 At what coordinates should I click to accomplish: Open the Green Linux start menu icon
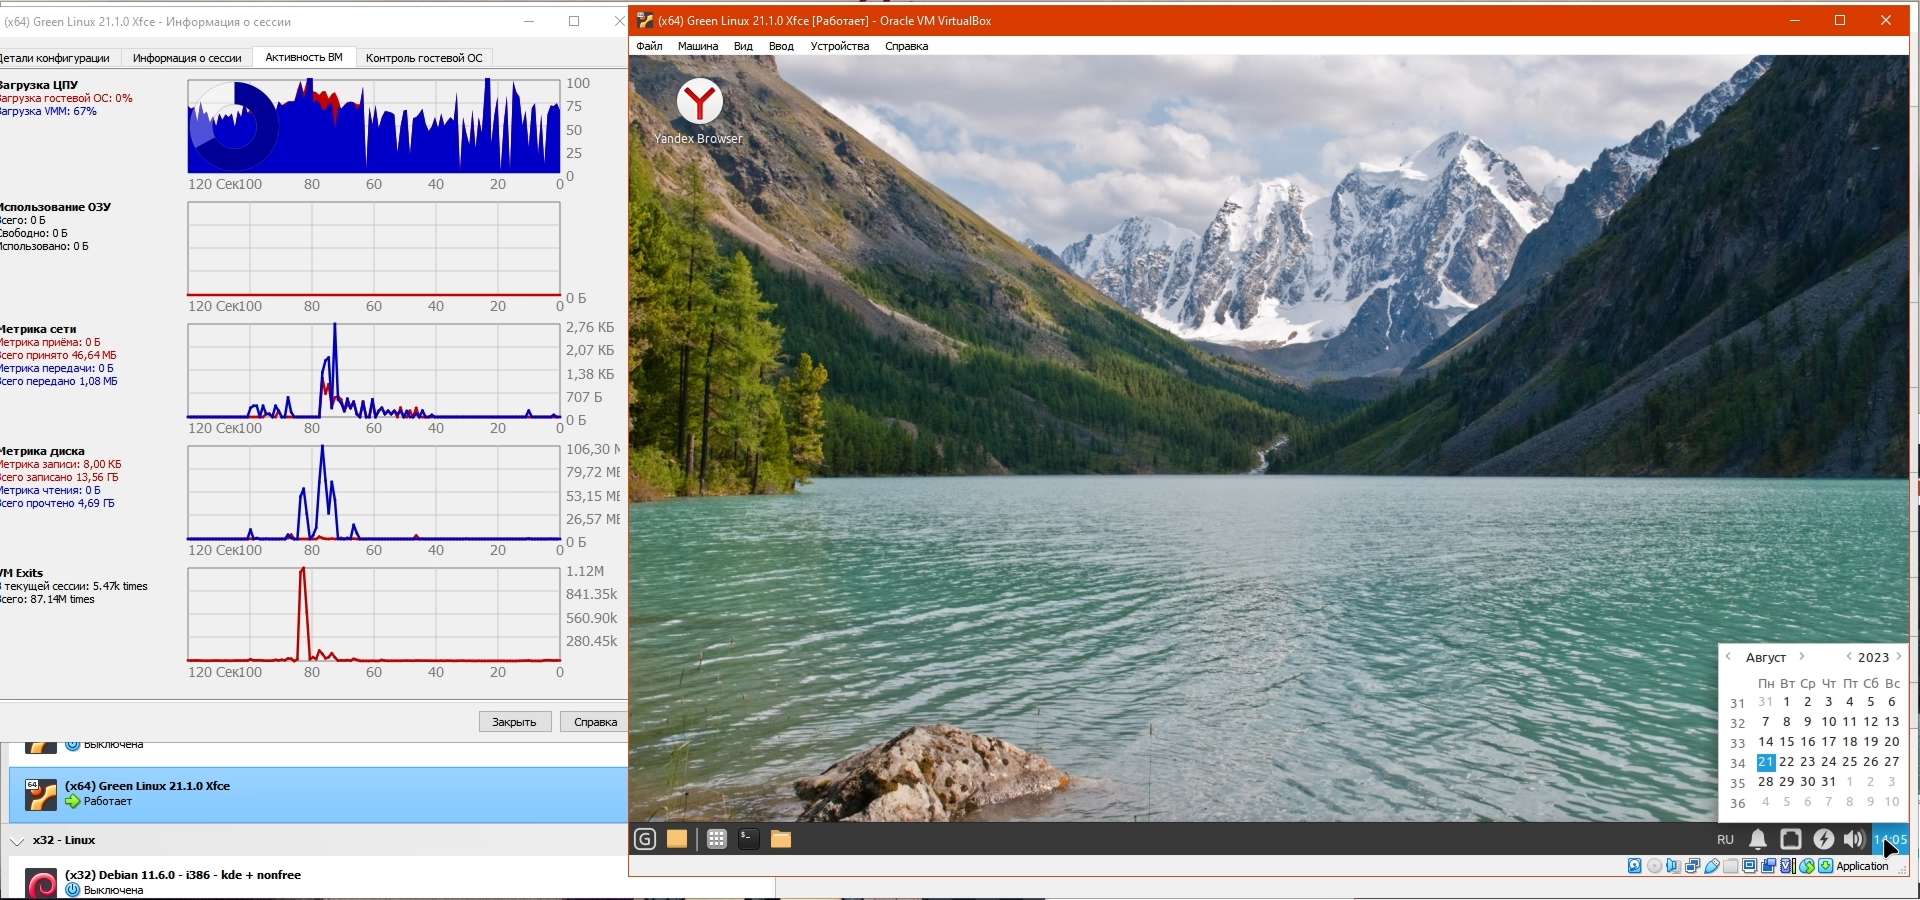click(645, 839)
